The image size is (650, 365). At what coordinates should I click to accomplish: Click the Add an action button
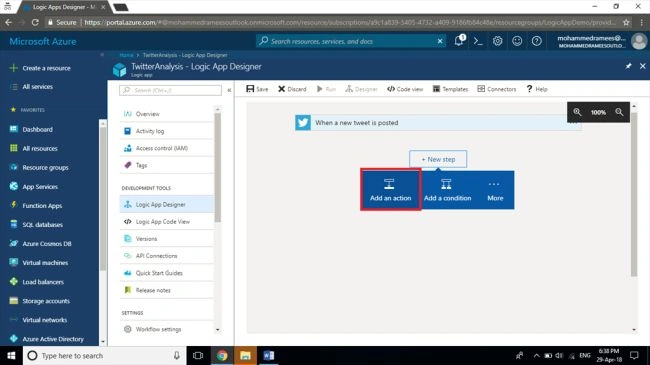(x=390, y=190)
